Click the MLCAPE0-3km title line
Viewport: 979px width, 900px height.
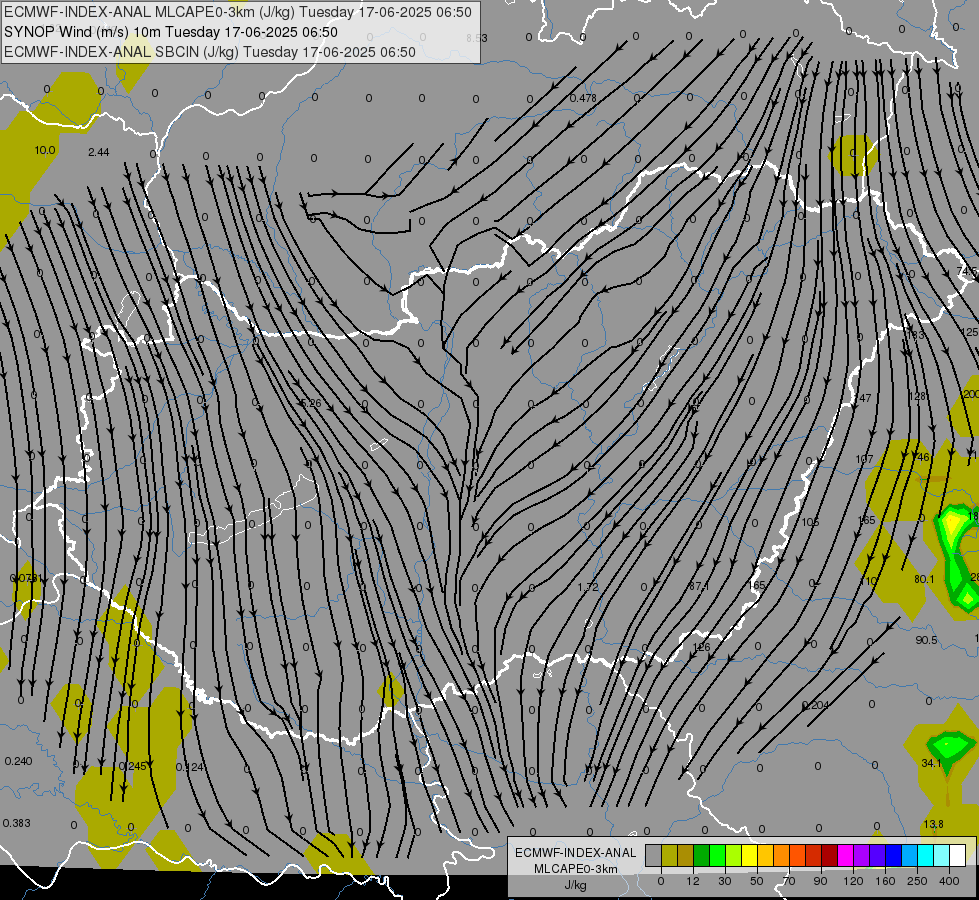coord(237,12)
